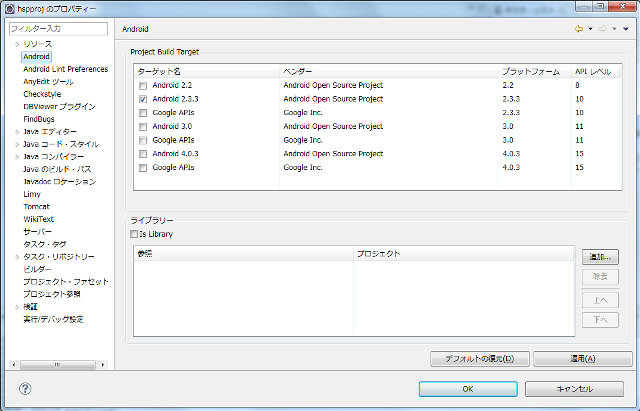Click the フィルター入力 filter text field
The height and width of the screenshot is (411, 640).
click(58, 29)
